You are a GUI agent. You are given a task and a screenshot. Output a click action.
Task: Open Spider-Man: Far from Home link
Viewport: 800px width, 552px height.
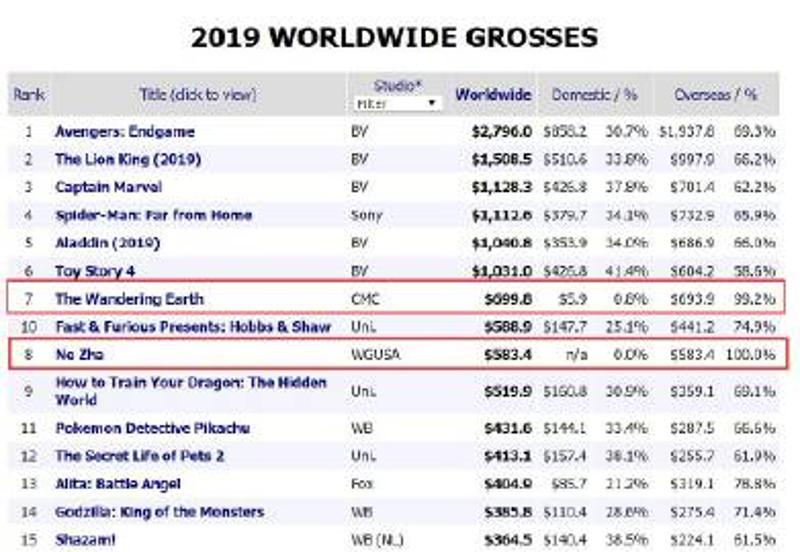(153, 215)
